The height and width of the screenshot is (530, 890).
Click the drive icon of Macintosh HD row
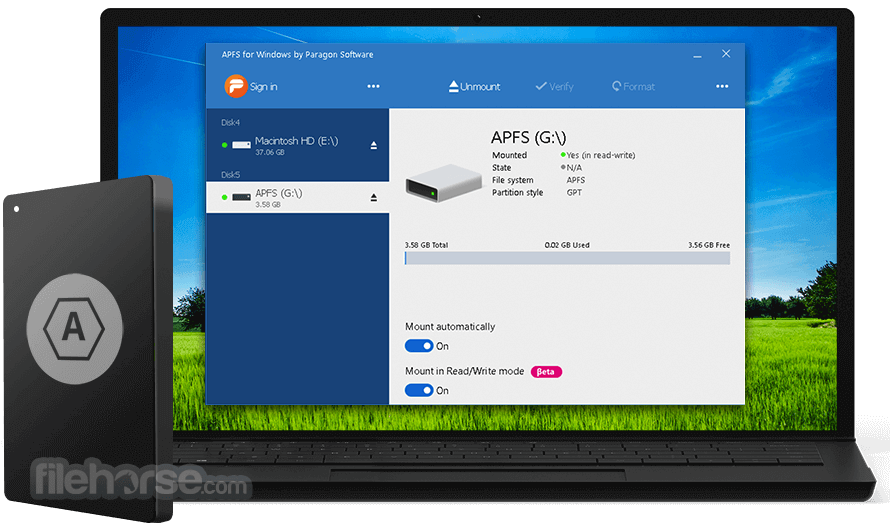[x=241, y=145]
